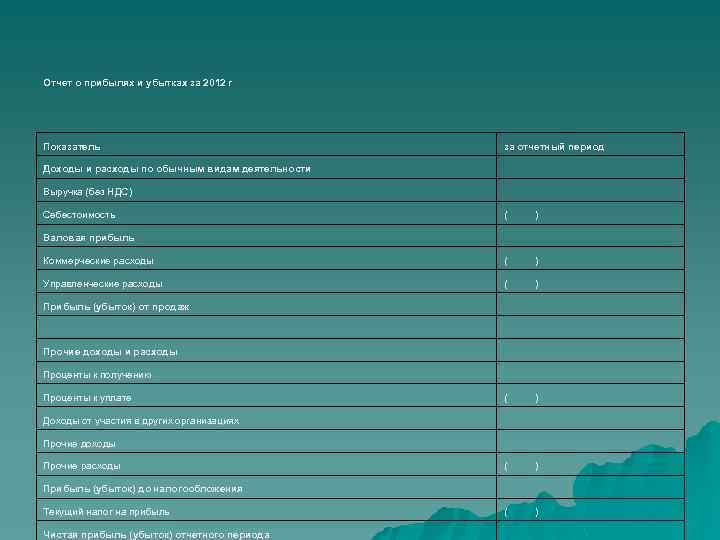This screenshot has height=540, width=720.
Task: Click 'Доходы от участия в других организациях'
Action: click(x=141, y=421)
